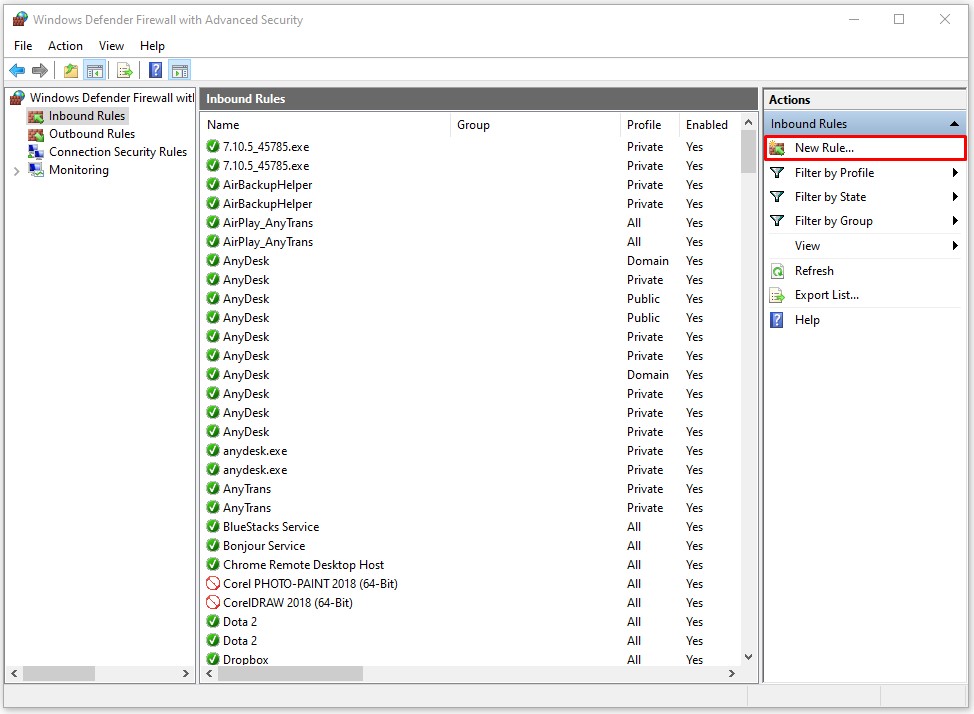This screenshot has height=714, width=974.
Task: Click the Inbound Rules tree icon
Action: click(x=36, y=116)
